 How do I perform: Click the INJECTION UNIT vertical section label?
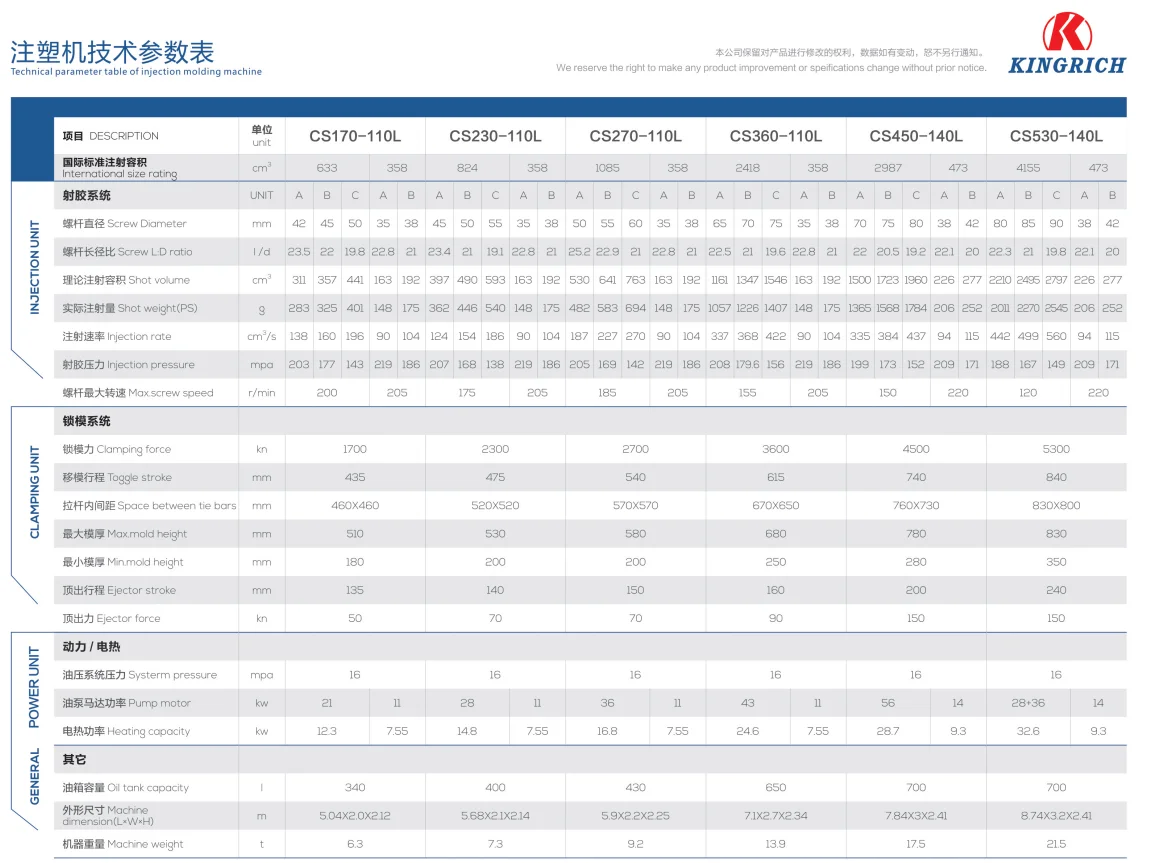tap(35, 268)
